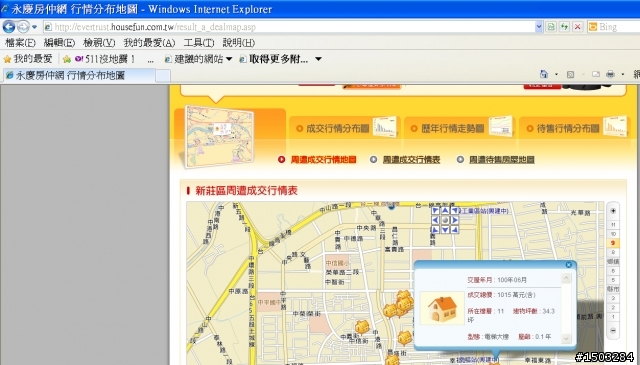
Task: Set map zoom to 縣市 level
Action: [613, 289]
